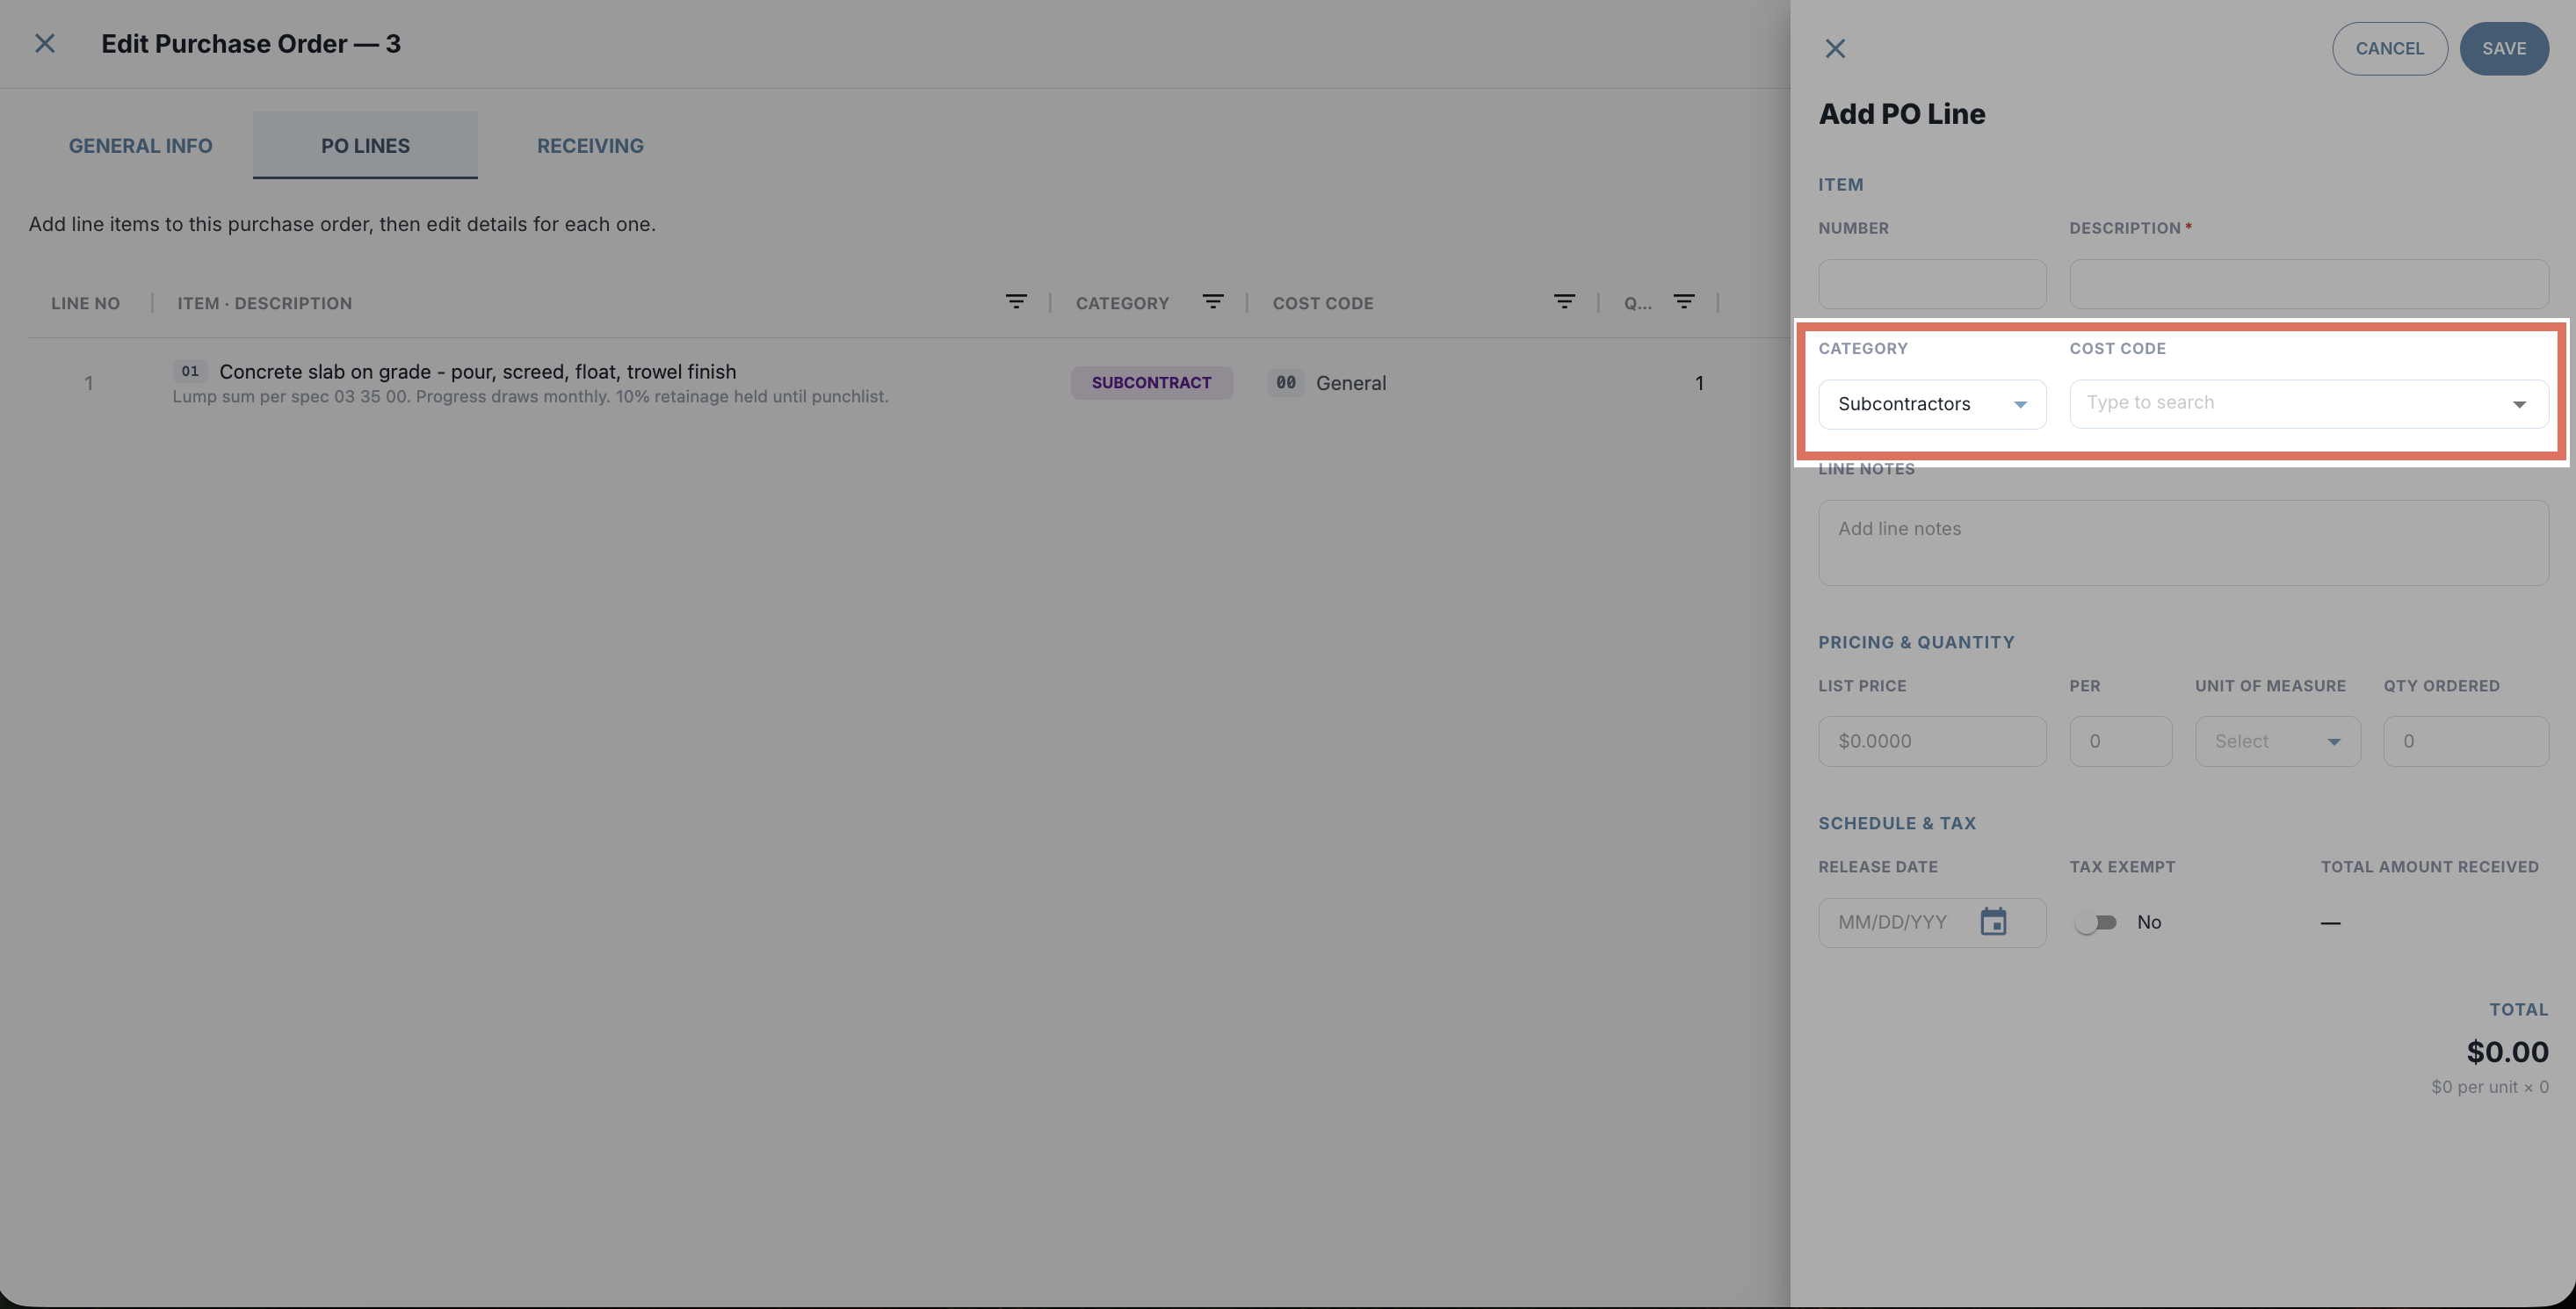Toggle the Tax Exempt switch

pos(2096,923)
